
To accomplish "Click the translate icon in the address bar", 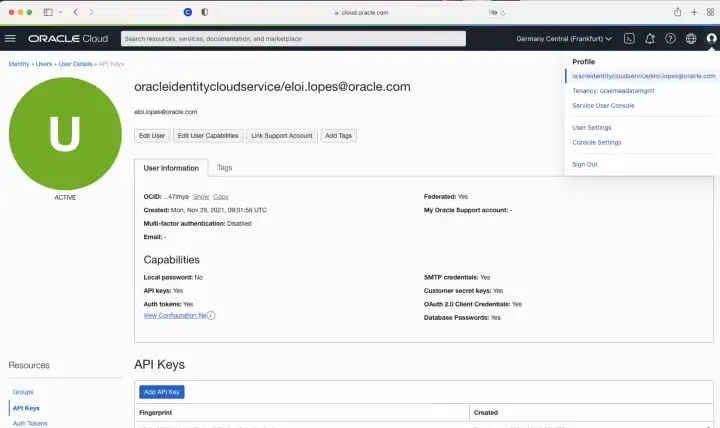I will point(493,13).
